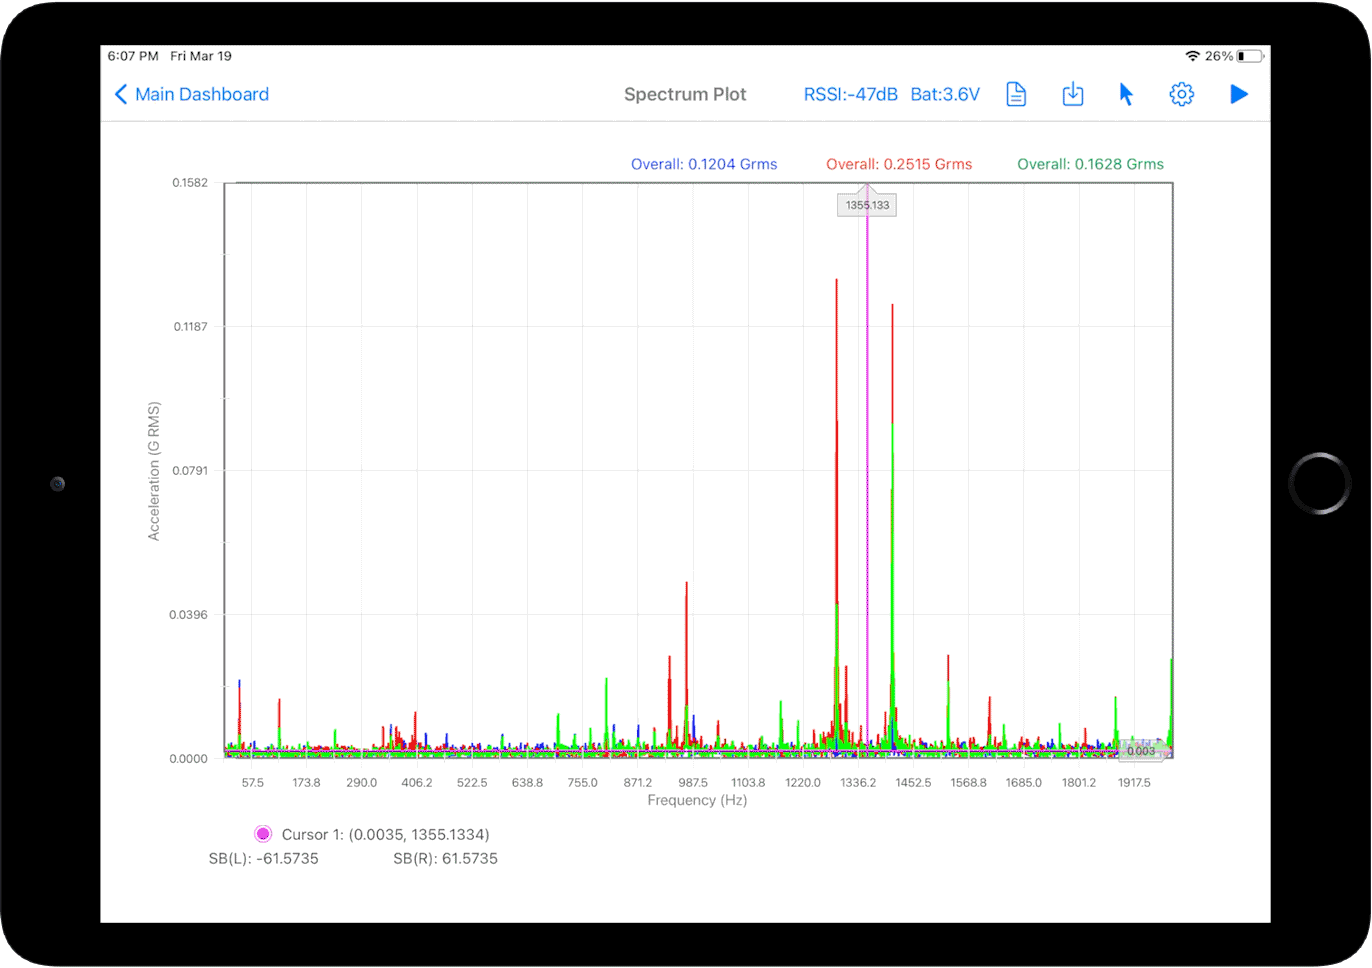Tap the Frequency (Hz) axis label
This screenshot has width=1372, height=968.
click(697, 800)
